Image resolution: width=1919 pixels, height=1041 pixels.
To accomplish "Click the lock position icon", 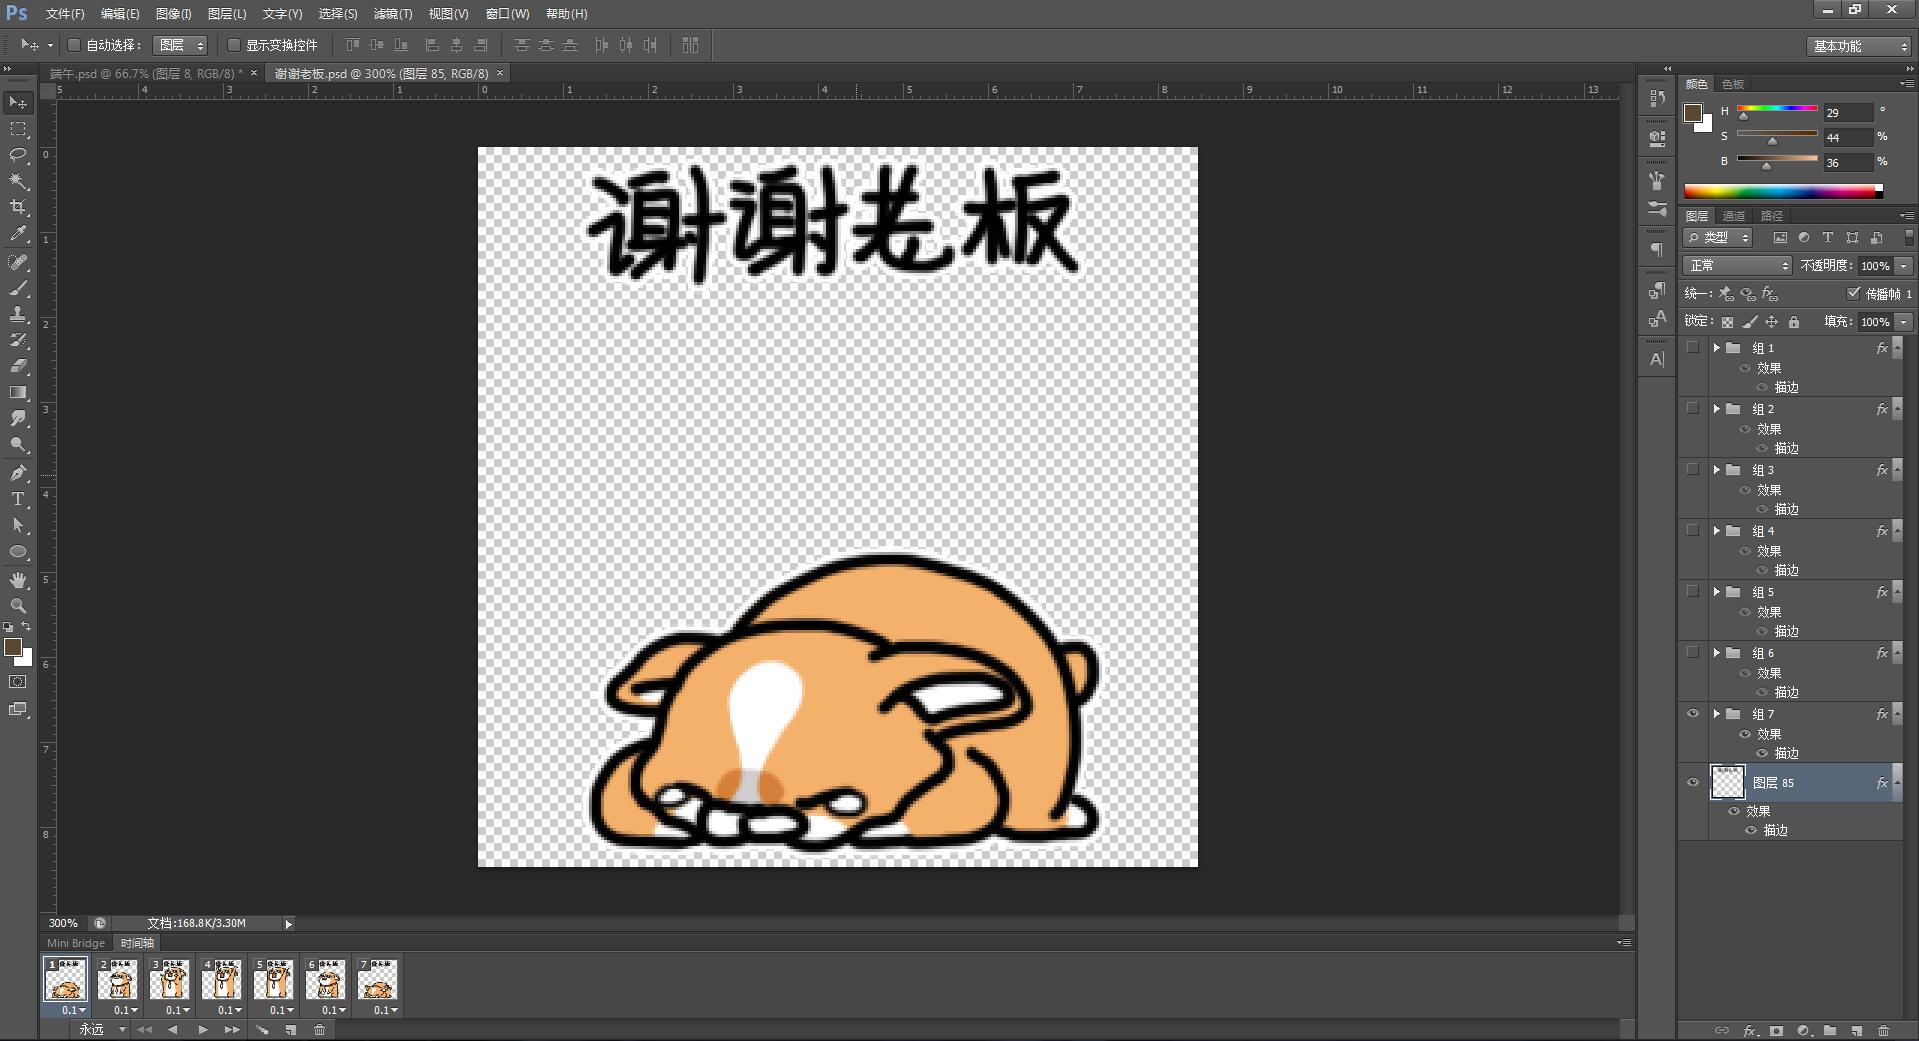I will pos(1771,322).
